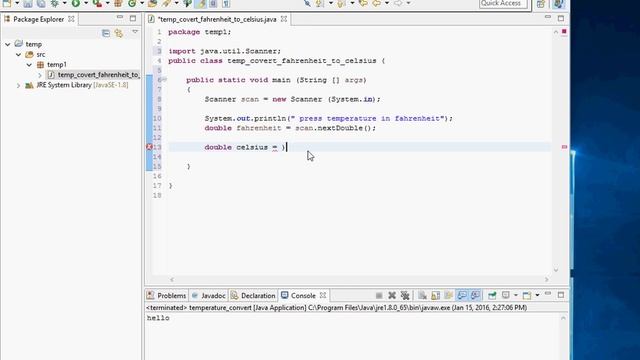Switch to the Java perspective icon
The image size is (640, 360).
558,4
